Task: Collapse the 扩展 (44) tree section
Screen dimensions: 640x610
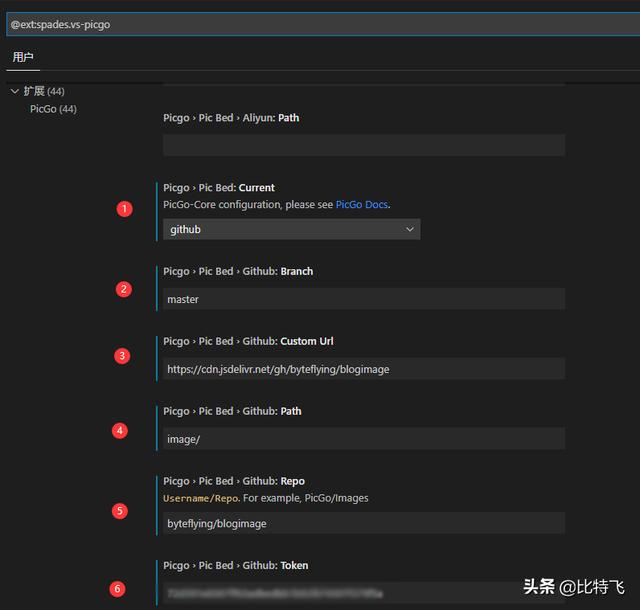Action: point(38,91)
